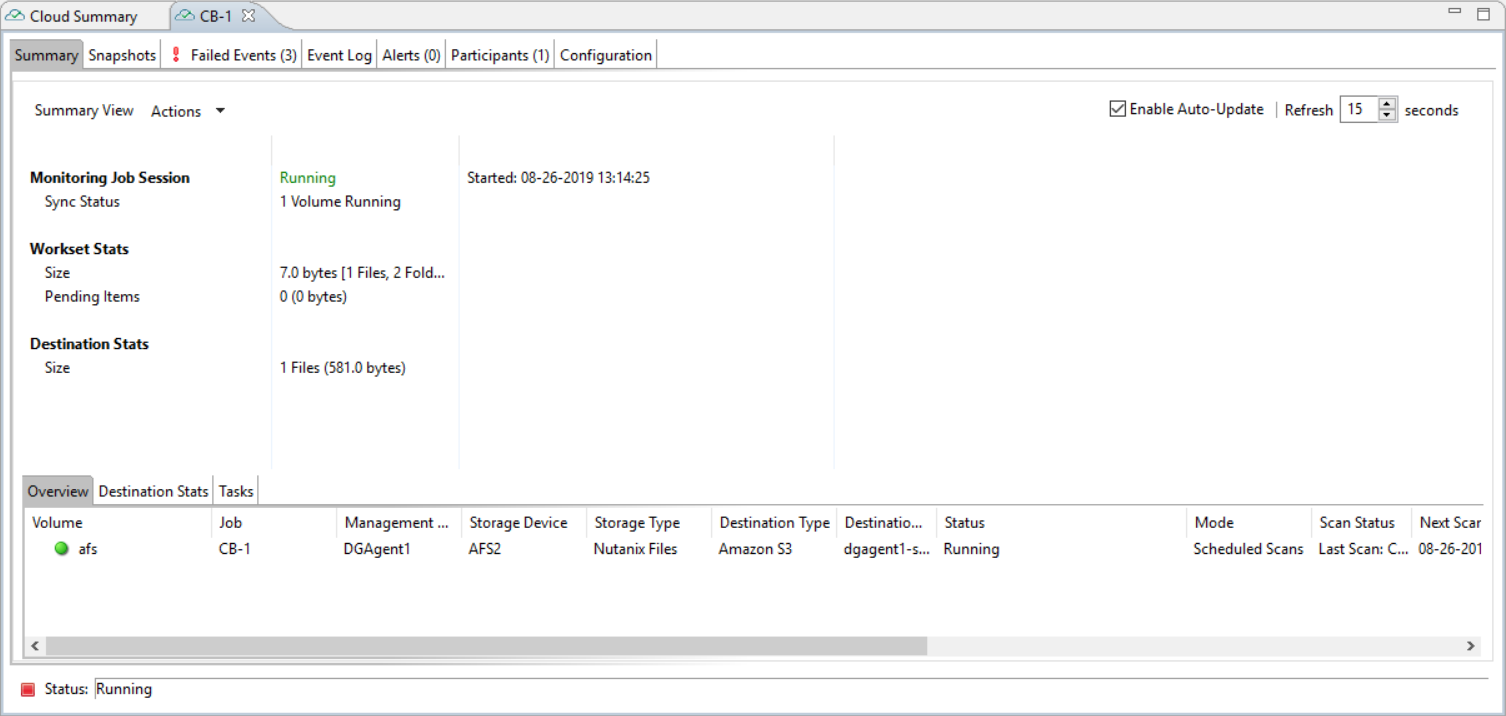
Task: Select the Destination Stats sub-tab
Action: coord(153,491)
